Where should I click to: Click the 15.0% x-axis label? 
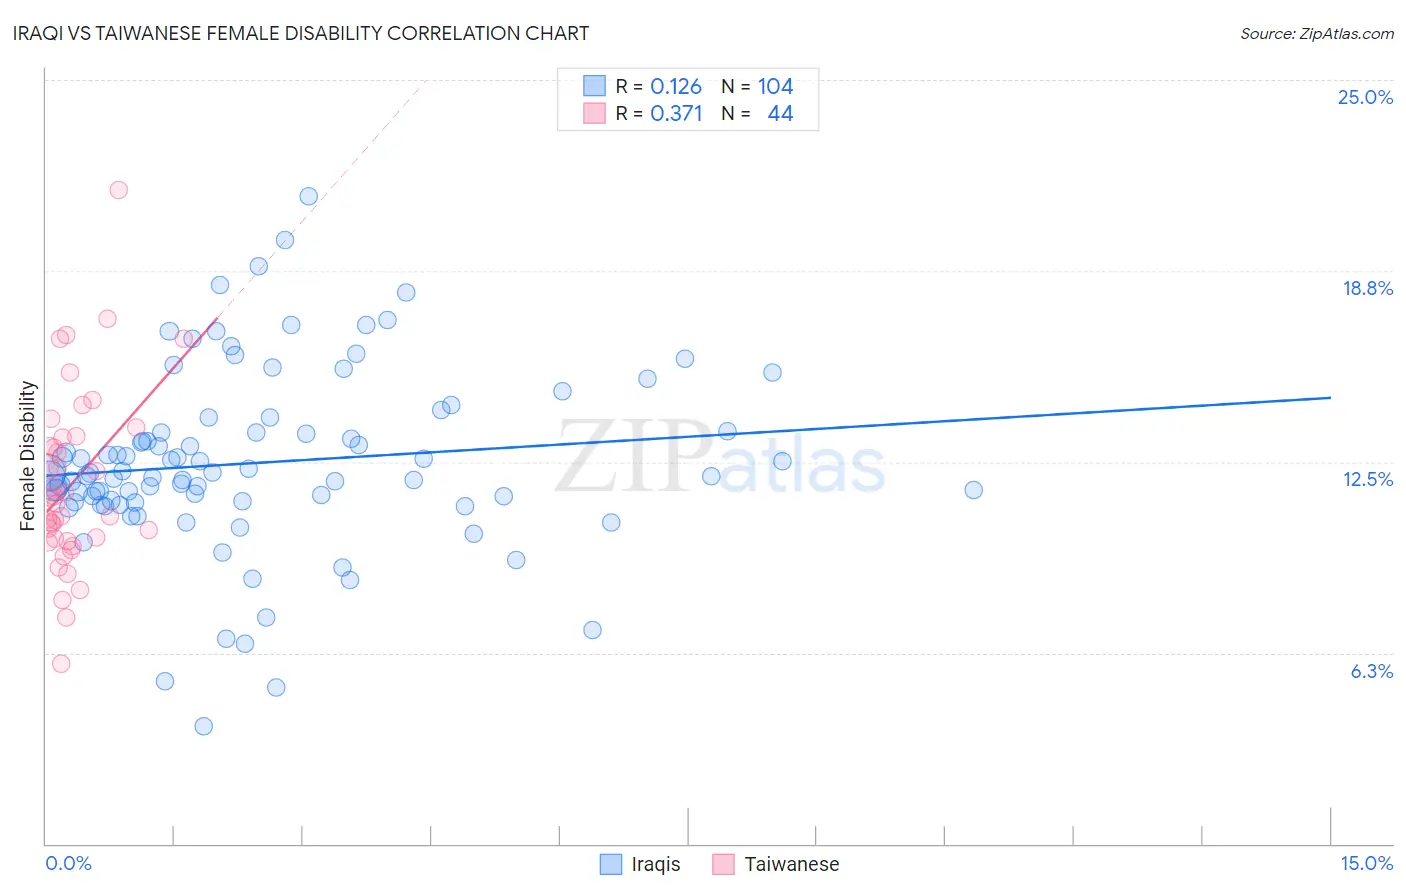pos(1366,863)
